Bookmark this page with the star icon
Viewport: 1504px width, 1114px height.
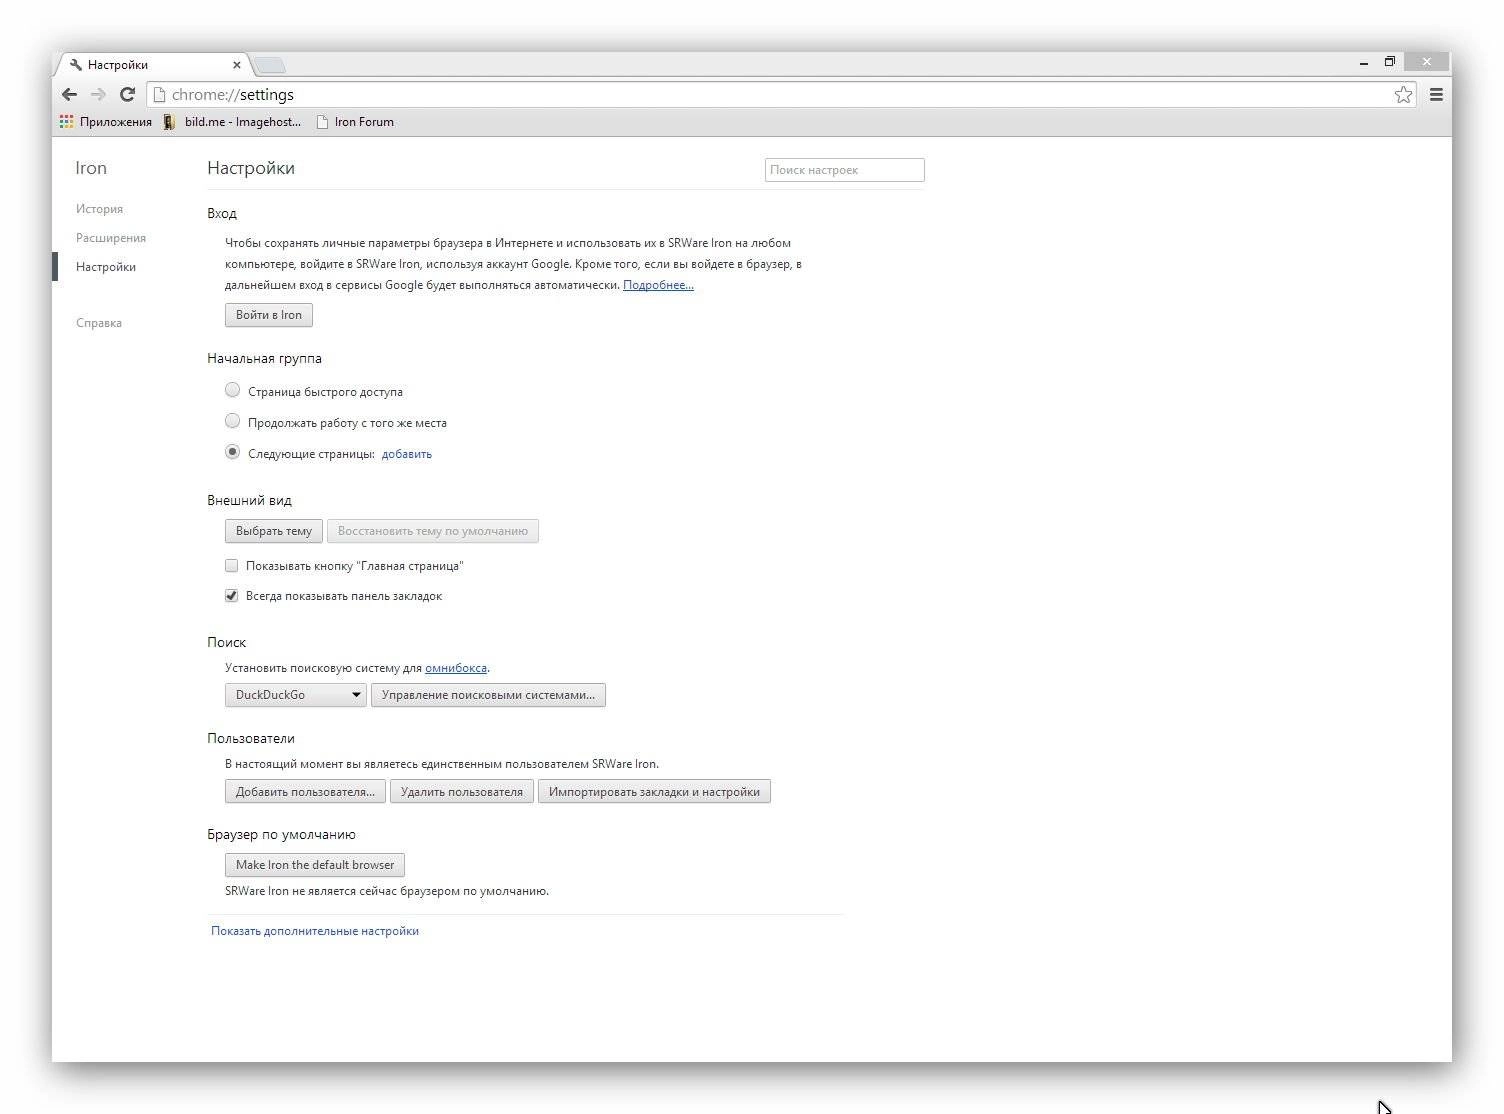[x=1403, y=94]
